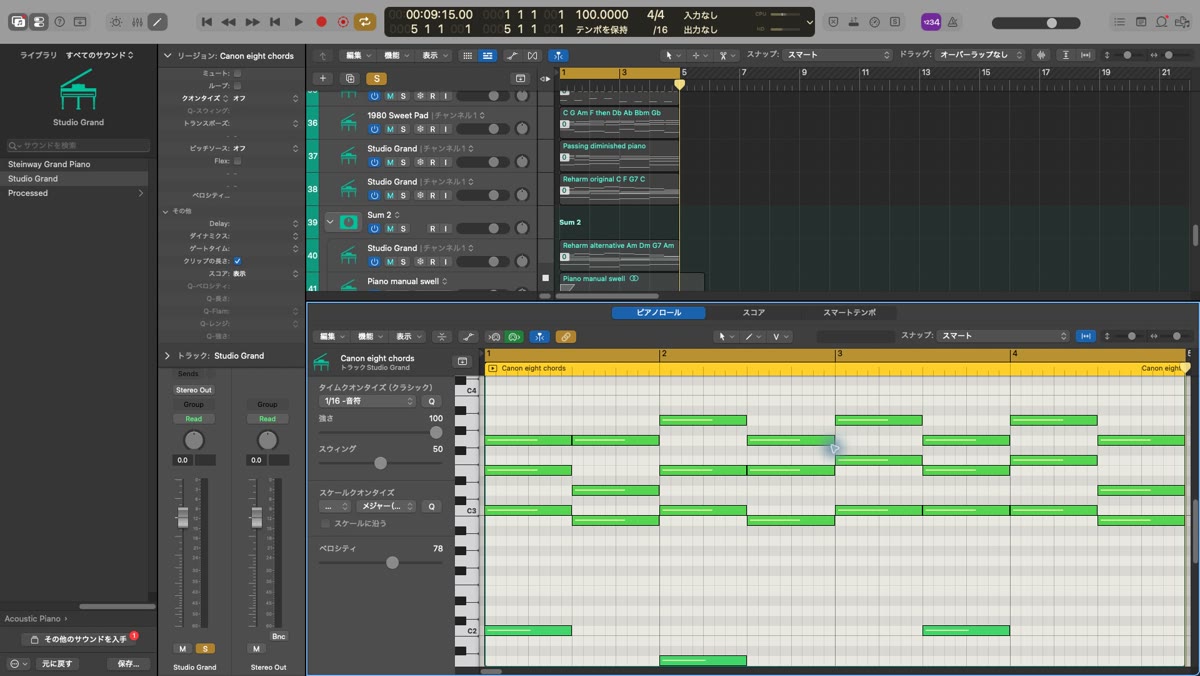Toggle the track automation curve icon
This screenshot has height=676, width=1200.
(512, 55)
